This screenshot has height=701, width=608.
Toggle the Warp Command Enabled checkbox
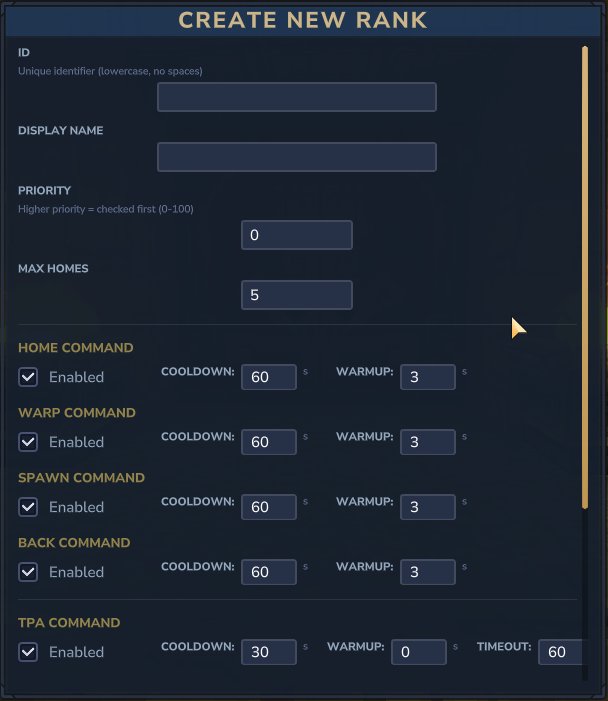28,442
